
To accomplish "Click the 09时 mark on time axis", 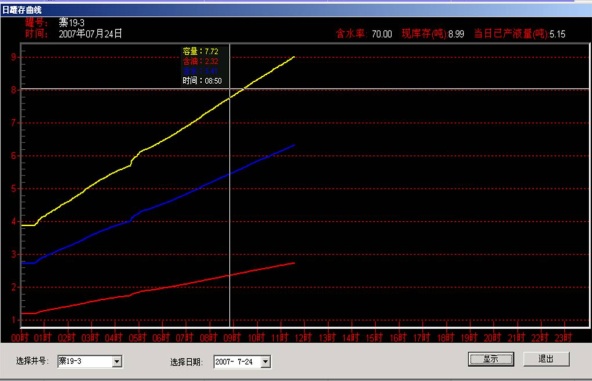I will pyautogui.click(x=233, y=337).
